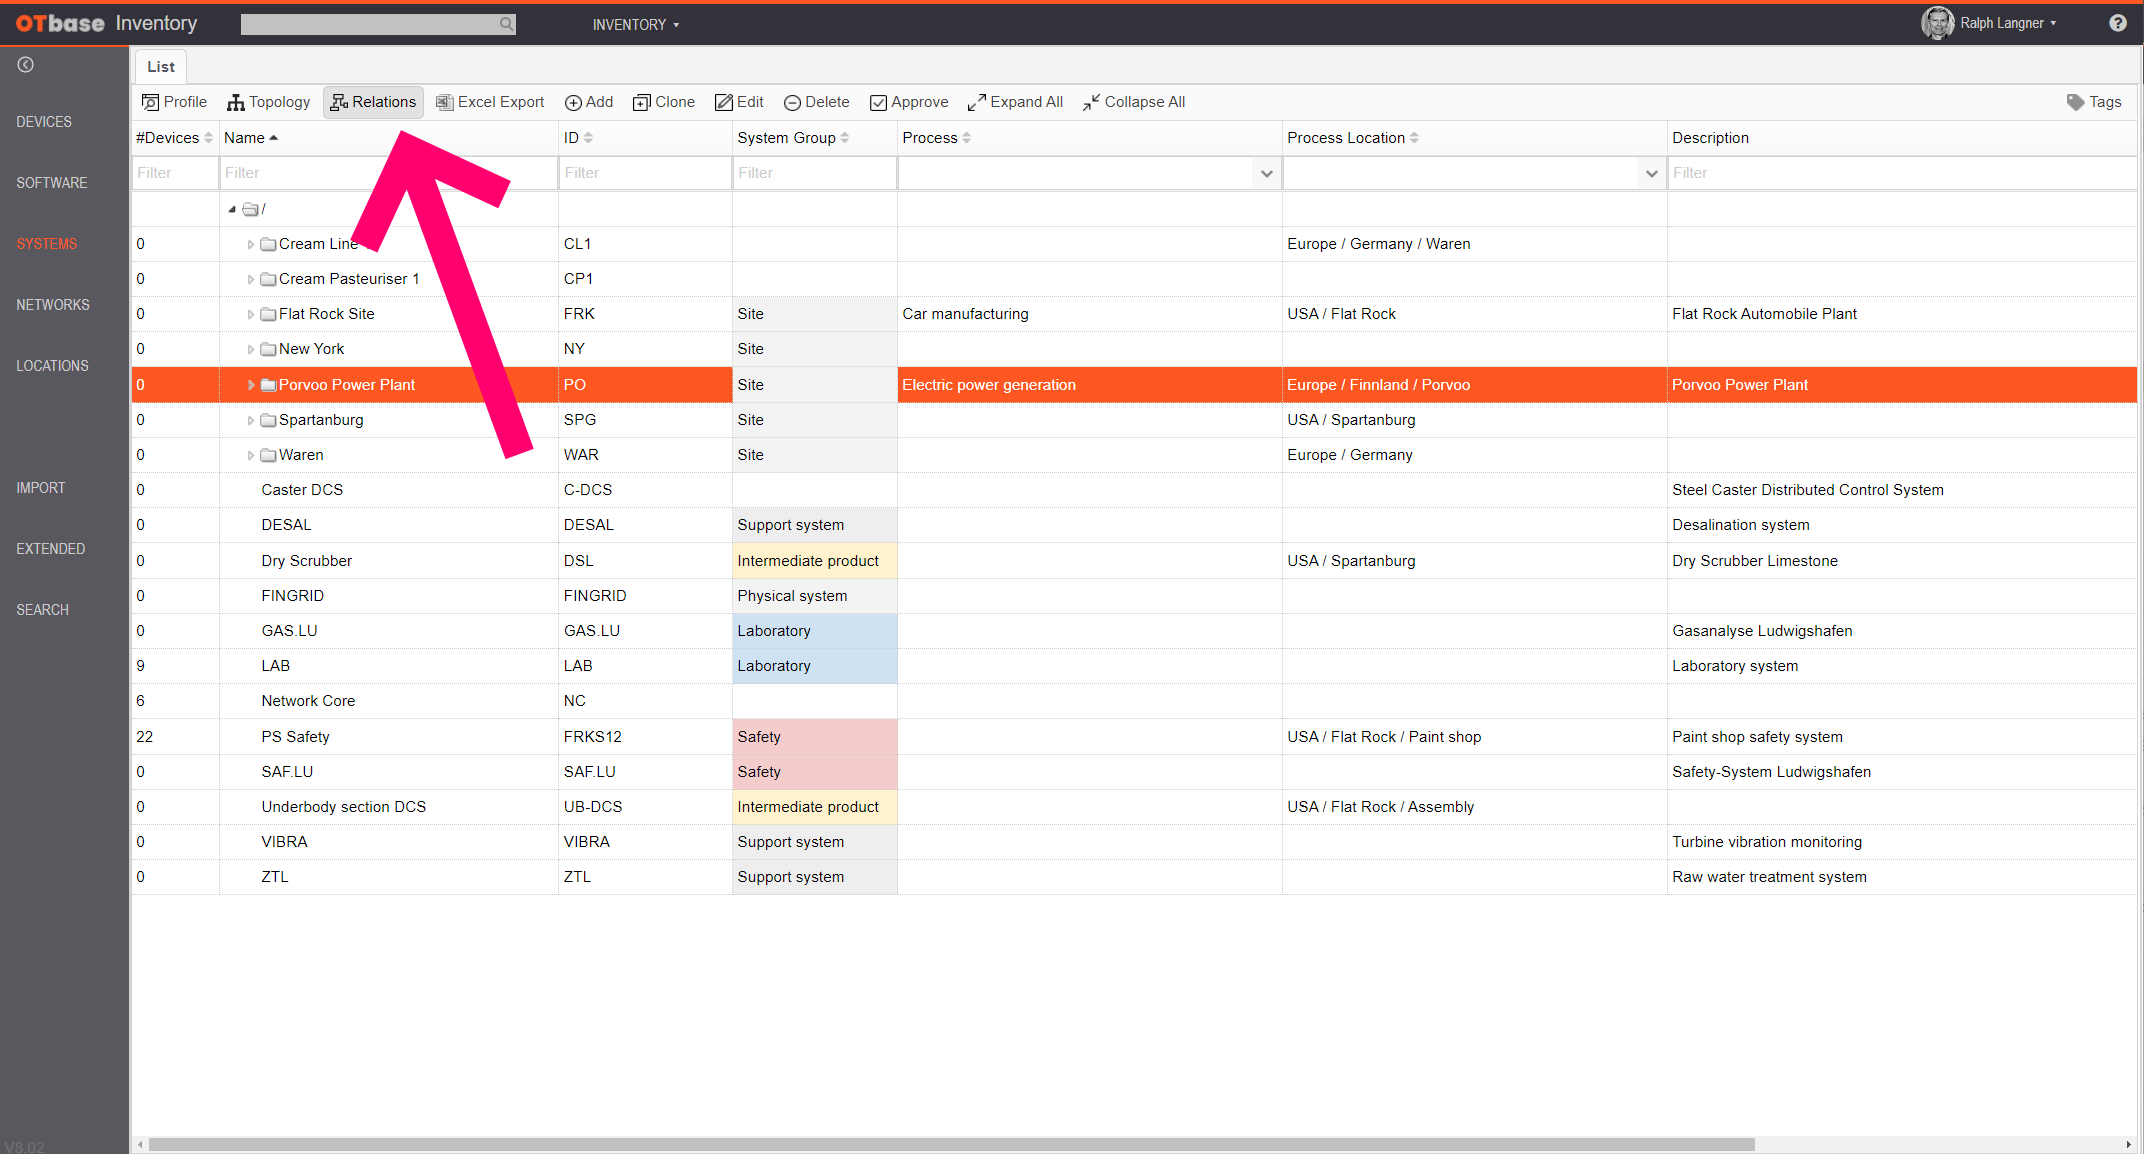Open Ralph Langner user menu
This screenshot has height=1154, width=2144.
coord(2008,23)
